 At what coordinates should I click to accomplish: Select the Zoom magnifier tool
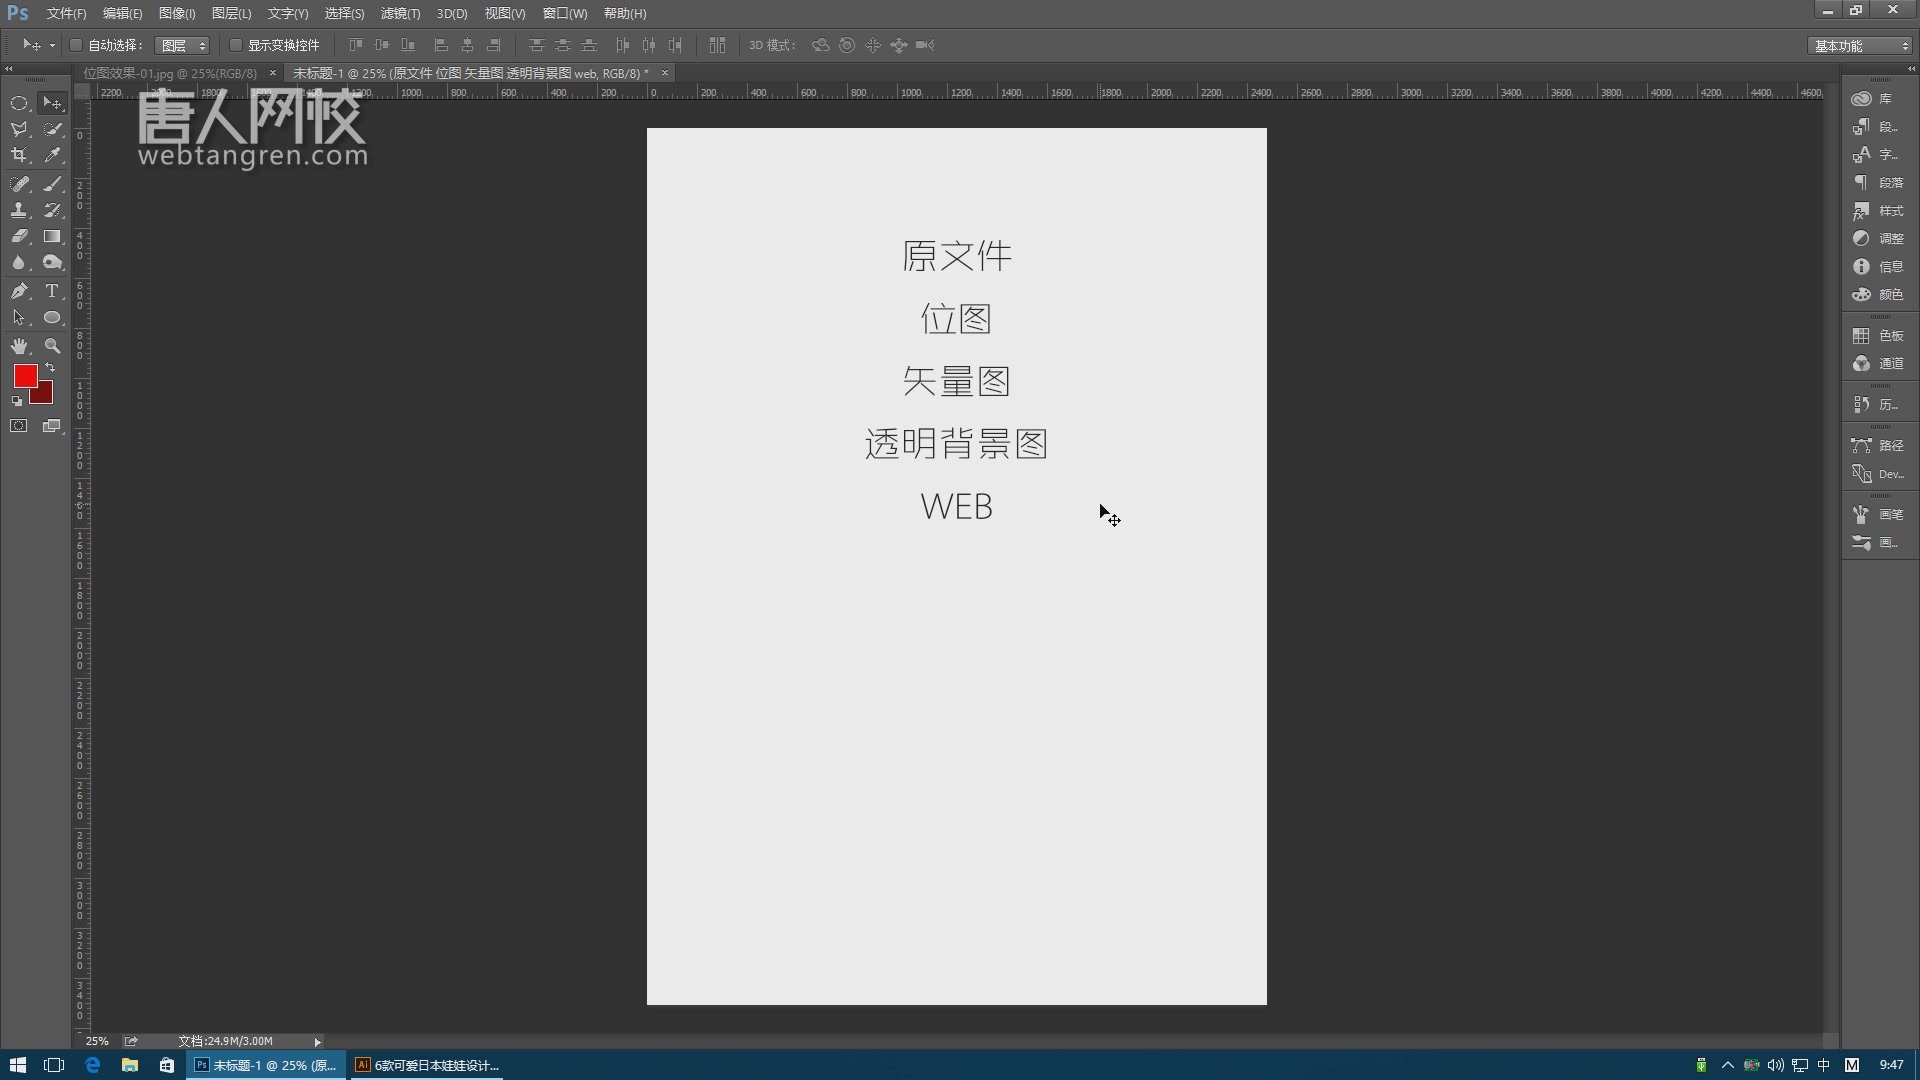(x=53, y=346)
